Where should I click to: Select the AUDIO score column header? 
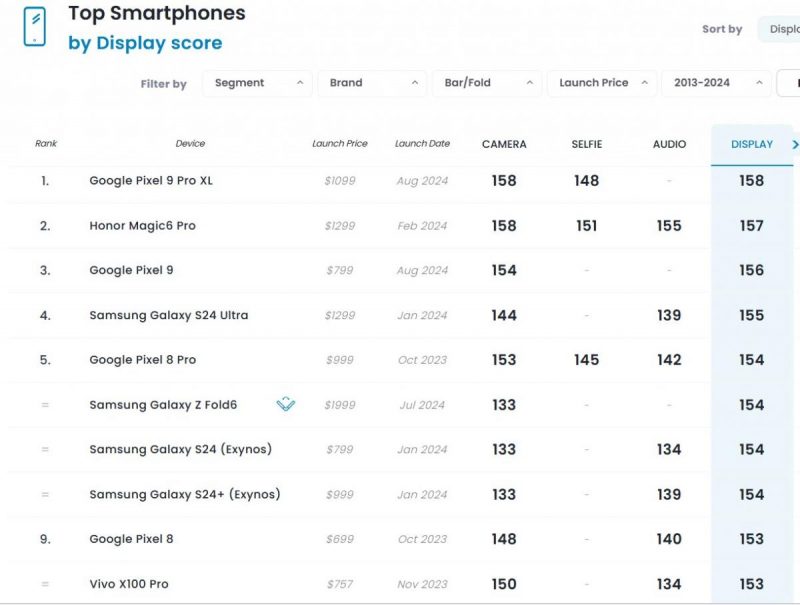[x=669, y=144]
